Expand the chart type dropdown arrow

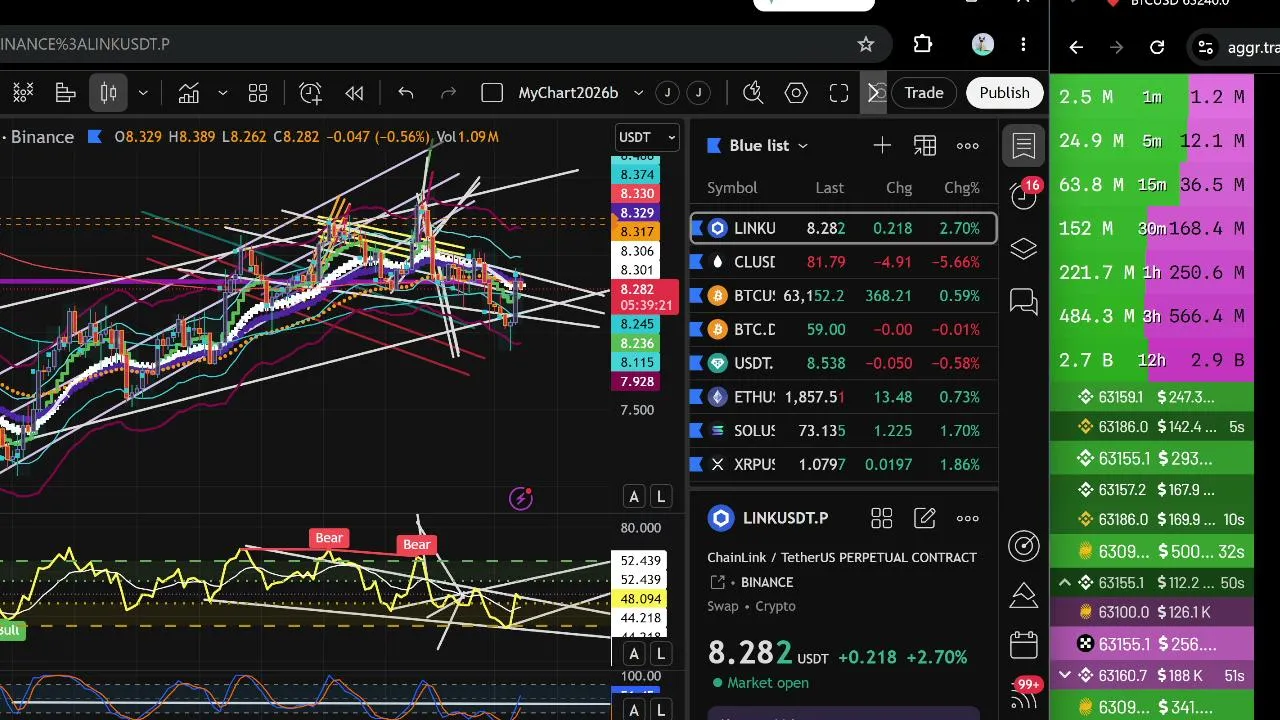[143, 93]
